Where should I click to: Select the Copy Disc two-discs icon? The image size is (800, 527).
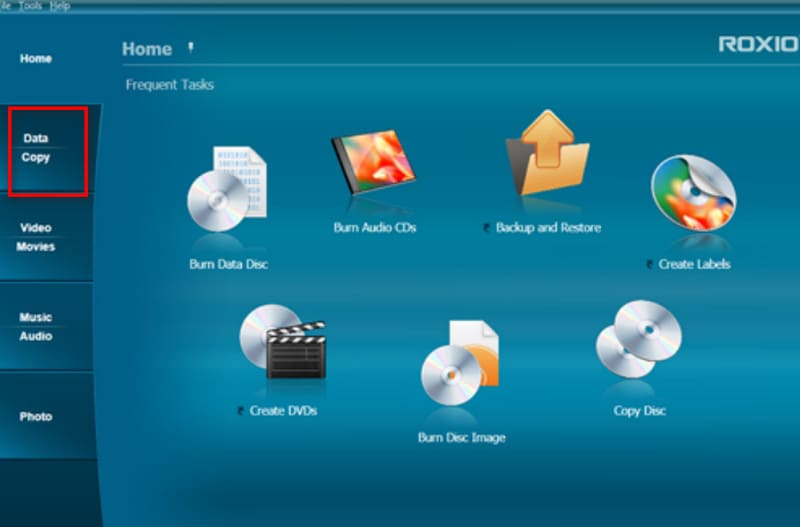(x=638, y=340)
